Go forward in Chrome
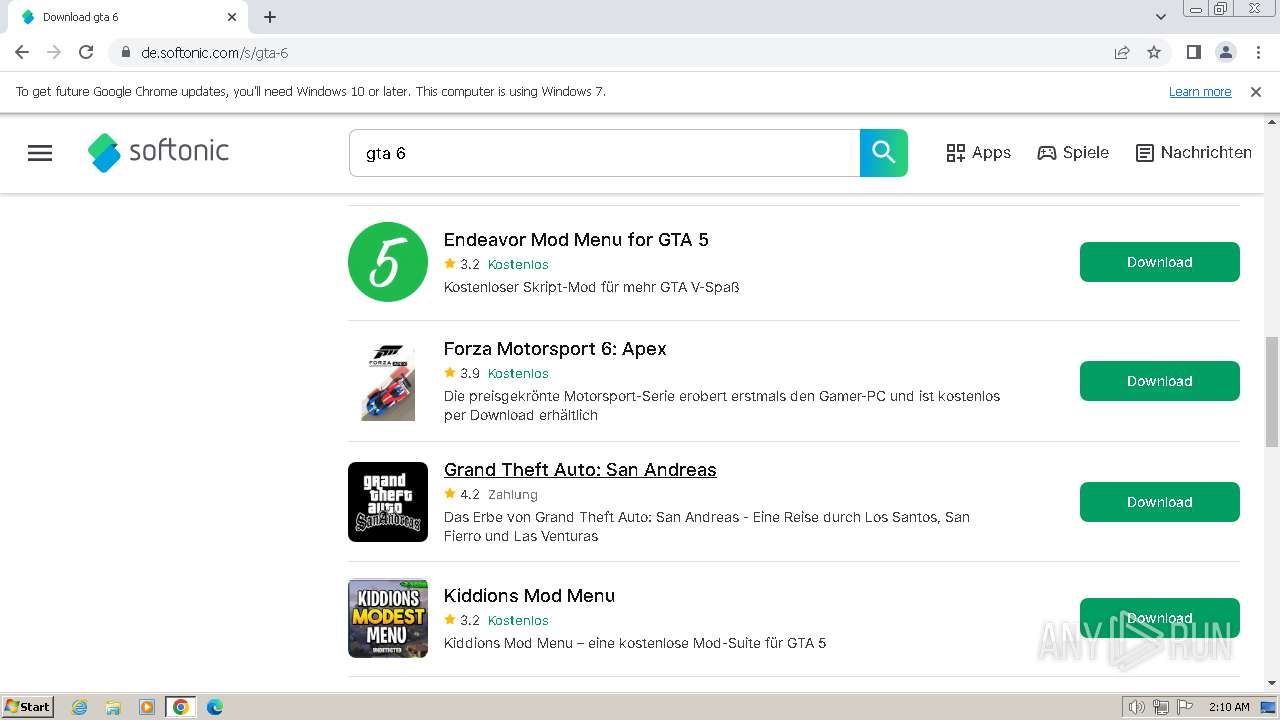This screenshot has width=1280, height=720. [x=54, y=52]
